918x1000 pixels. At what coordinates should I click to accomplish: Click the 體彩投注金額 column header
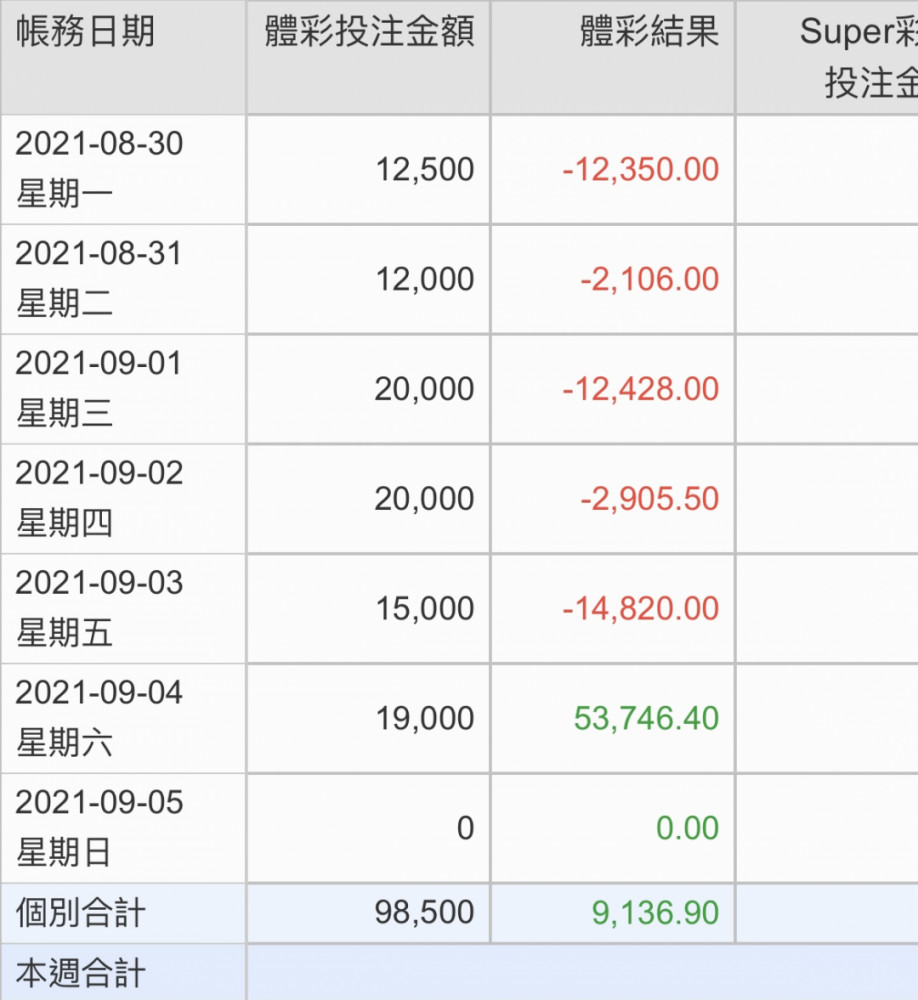(x=369, y=33)
